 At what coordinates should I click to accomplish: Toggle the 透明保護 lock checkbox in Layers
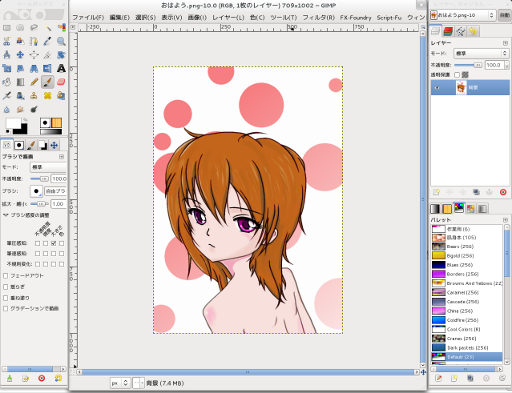tap(457, 75)
